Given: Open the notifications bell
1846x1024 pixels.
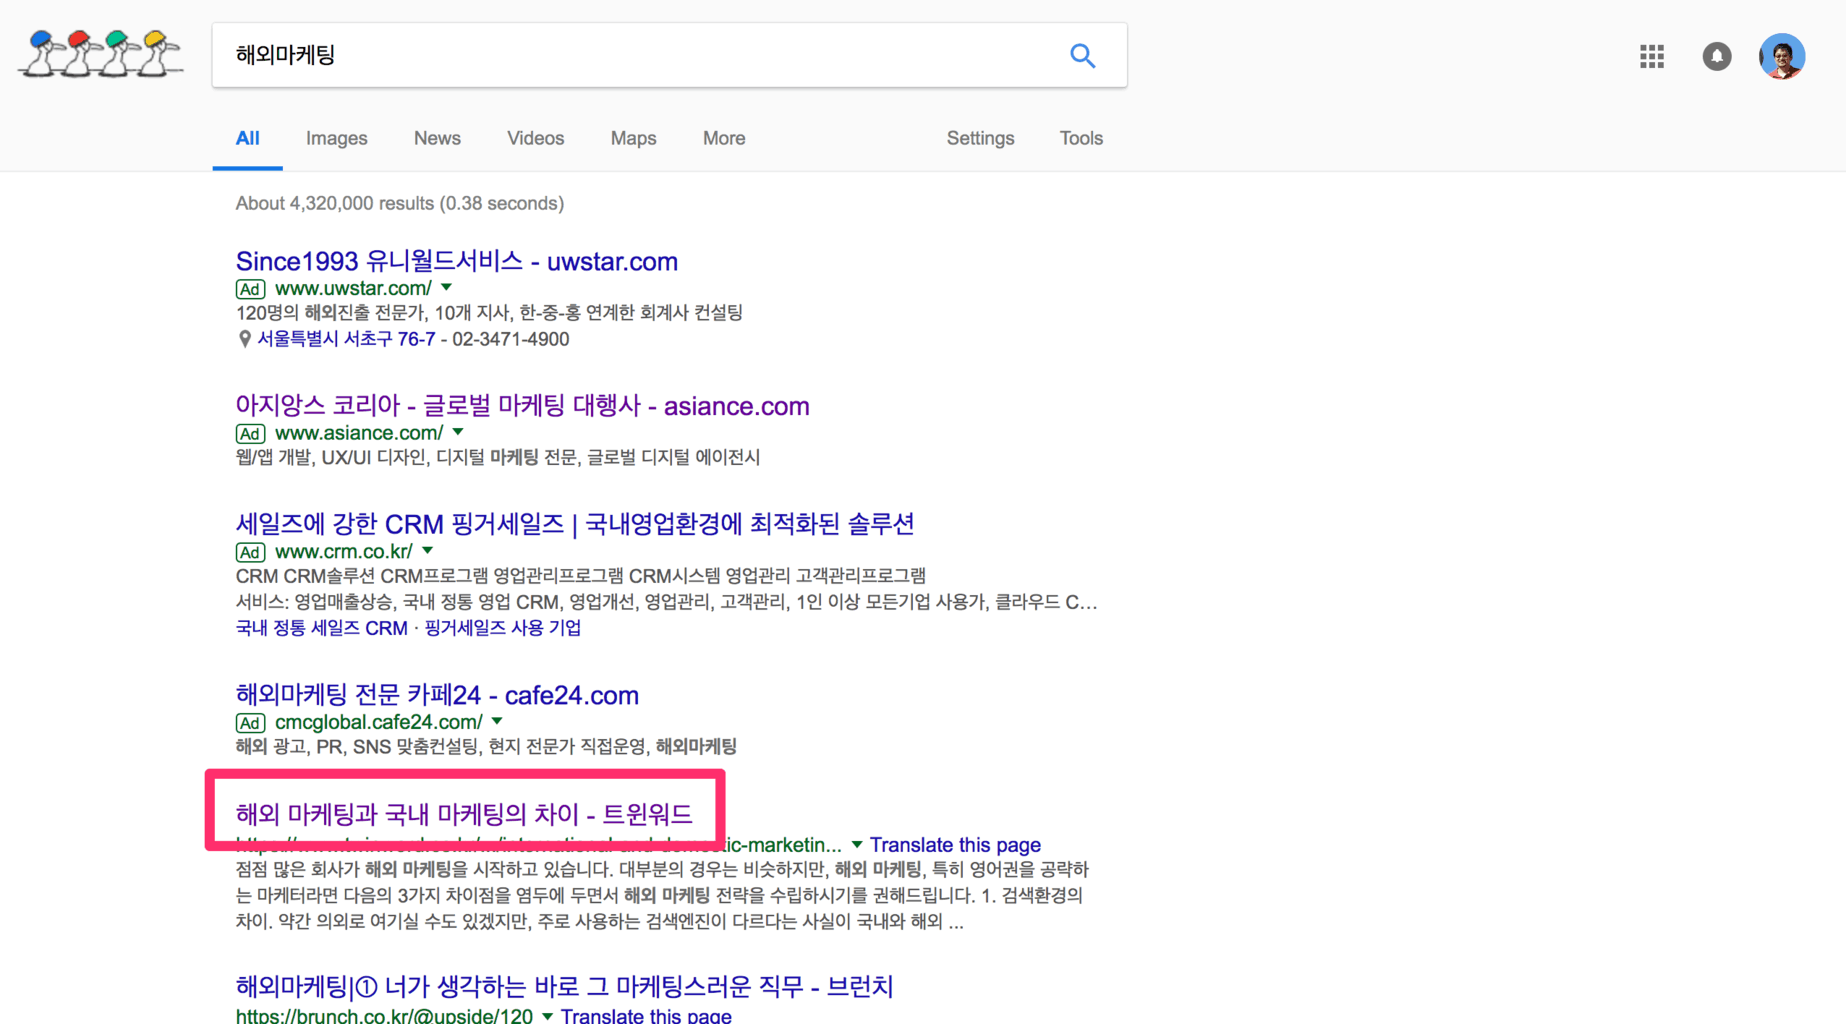Looking at the screenshot, I should pos(1717,56).
